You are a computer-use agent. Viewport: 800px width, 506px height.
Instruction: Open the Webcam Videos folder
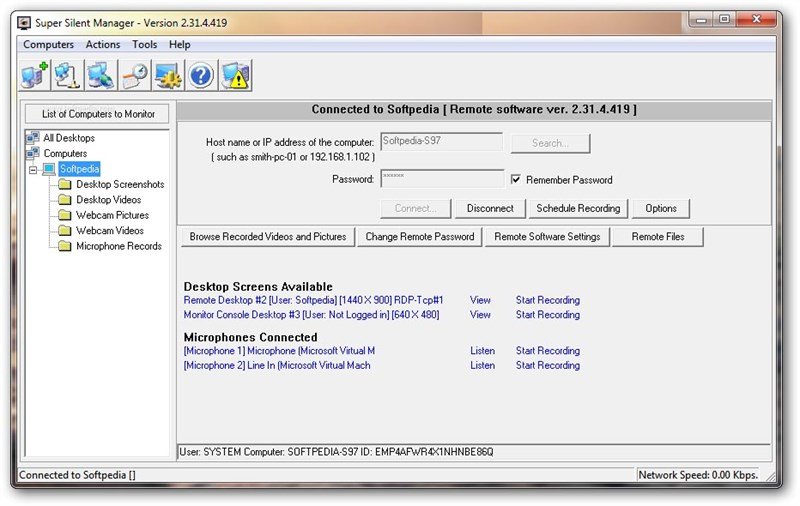109,231
